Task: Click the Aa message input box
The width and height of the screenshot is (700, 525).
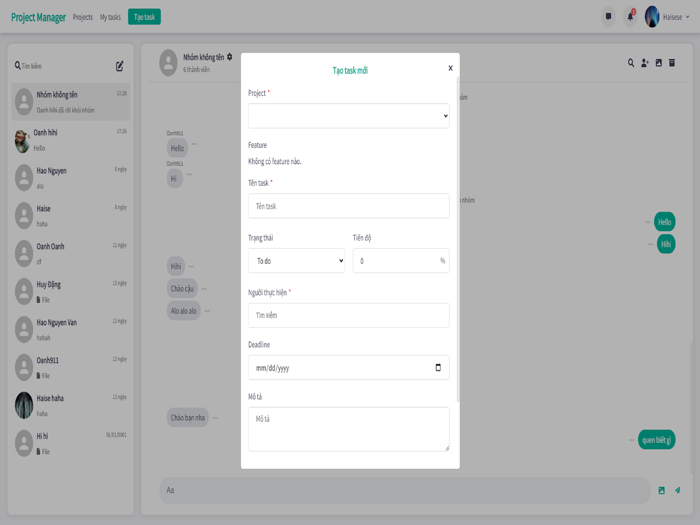Action: (405, 490)
